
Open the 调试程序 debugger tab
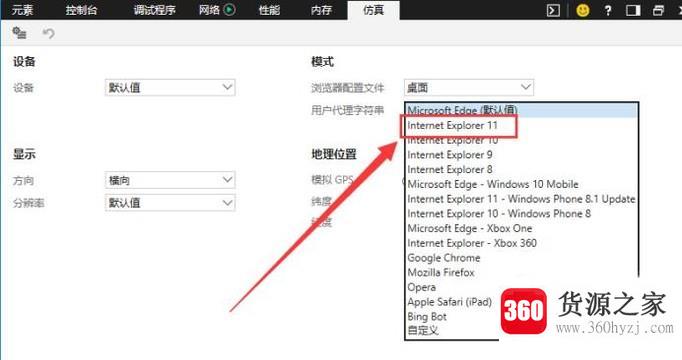click(x=154, y=10)
